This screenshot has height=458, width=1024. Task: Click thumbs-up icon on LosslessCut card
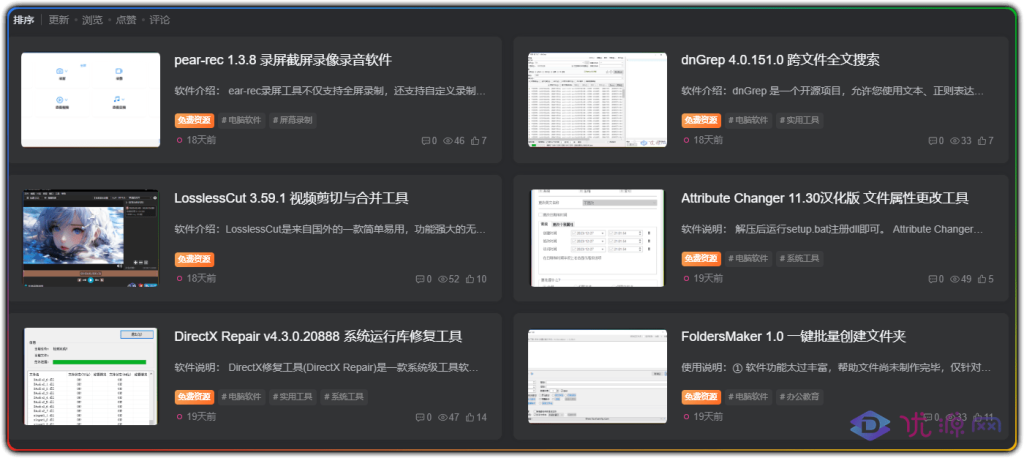click(x=470, y=279)
